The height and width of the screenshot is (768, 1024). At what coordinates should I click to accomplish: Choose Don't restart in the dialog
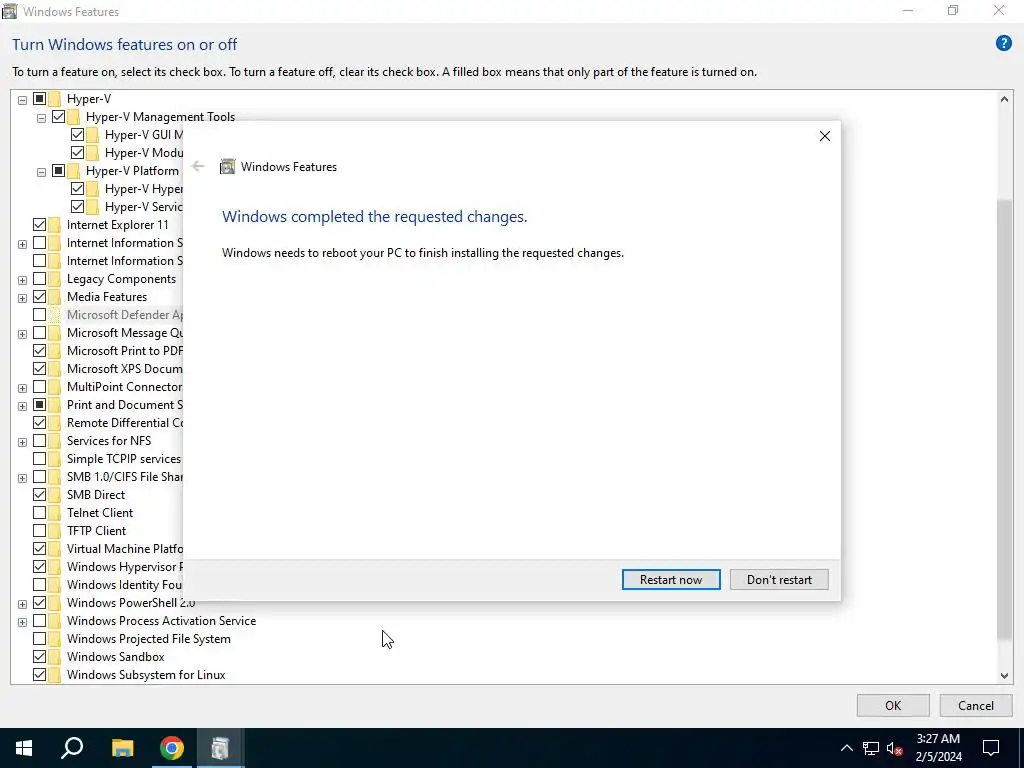tap(779, 579)
